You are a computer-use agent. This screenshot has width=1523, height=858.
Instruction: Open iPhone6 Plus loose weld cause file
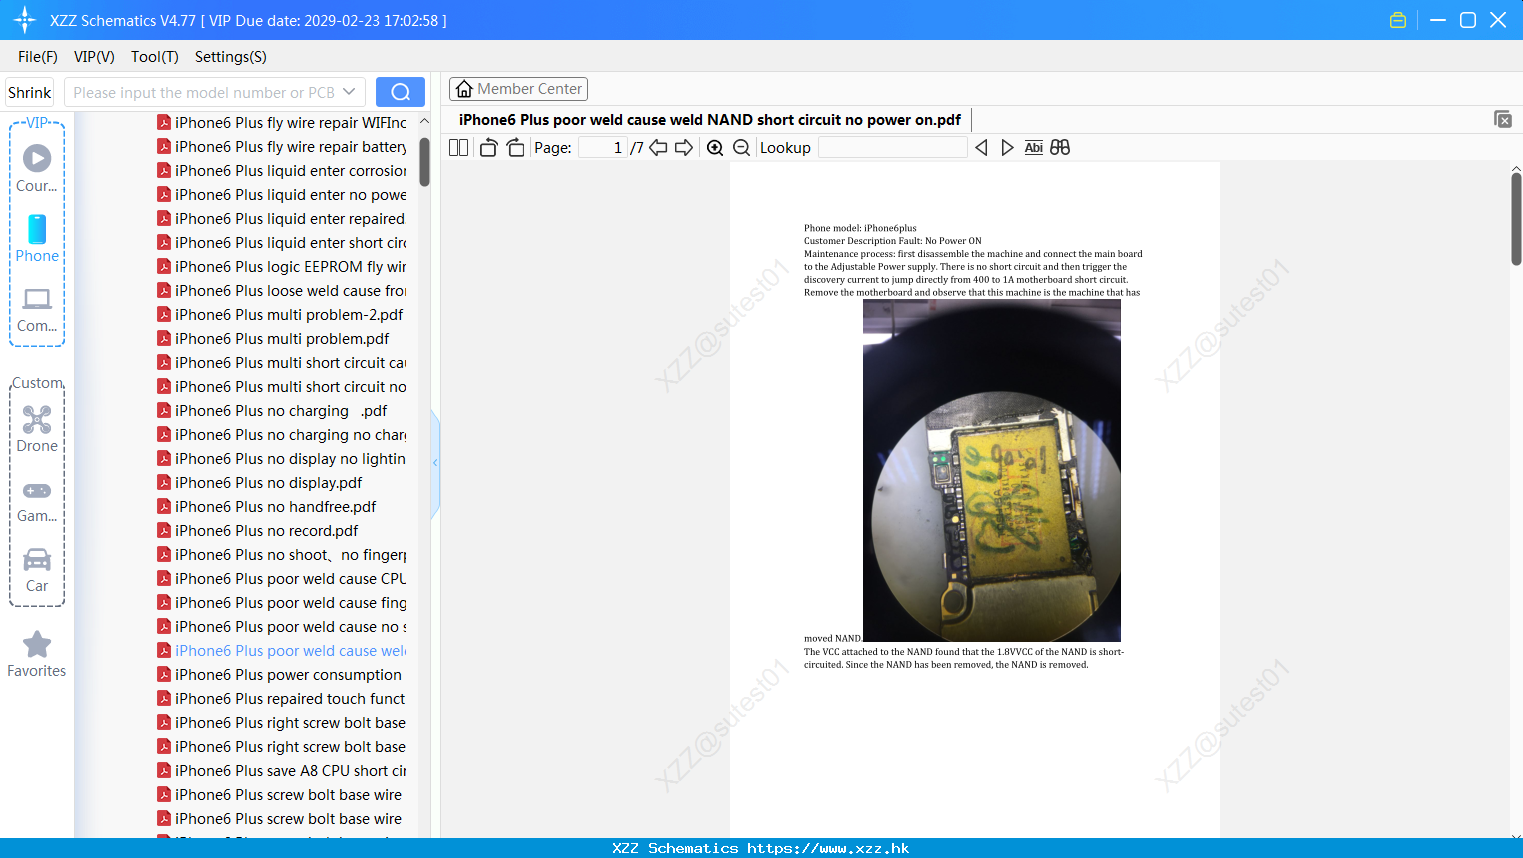(x=282, y=291)
